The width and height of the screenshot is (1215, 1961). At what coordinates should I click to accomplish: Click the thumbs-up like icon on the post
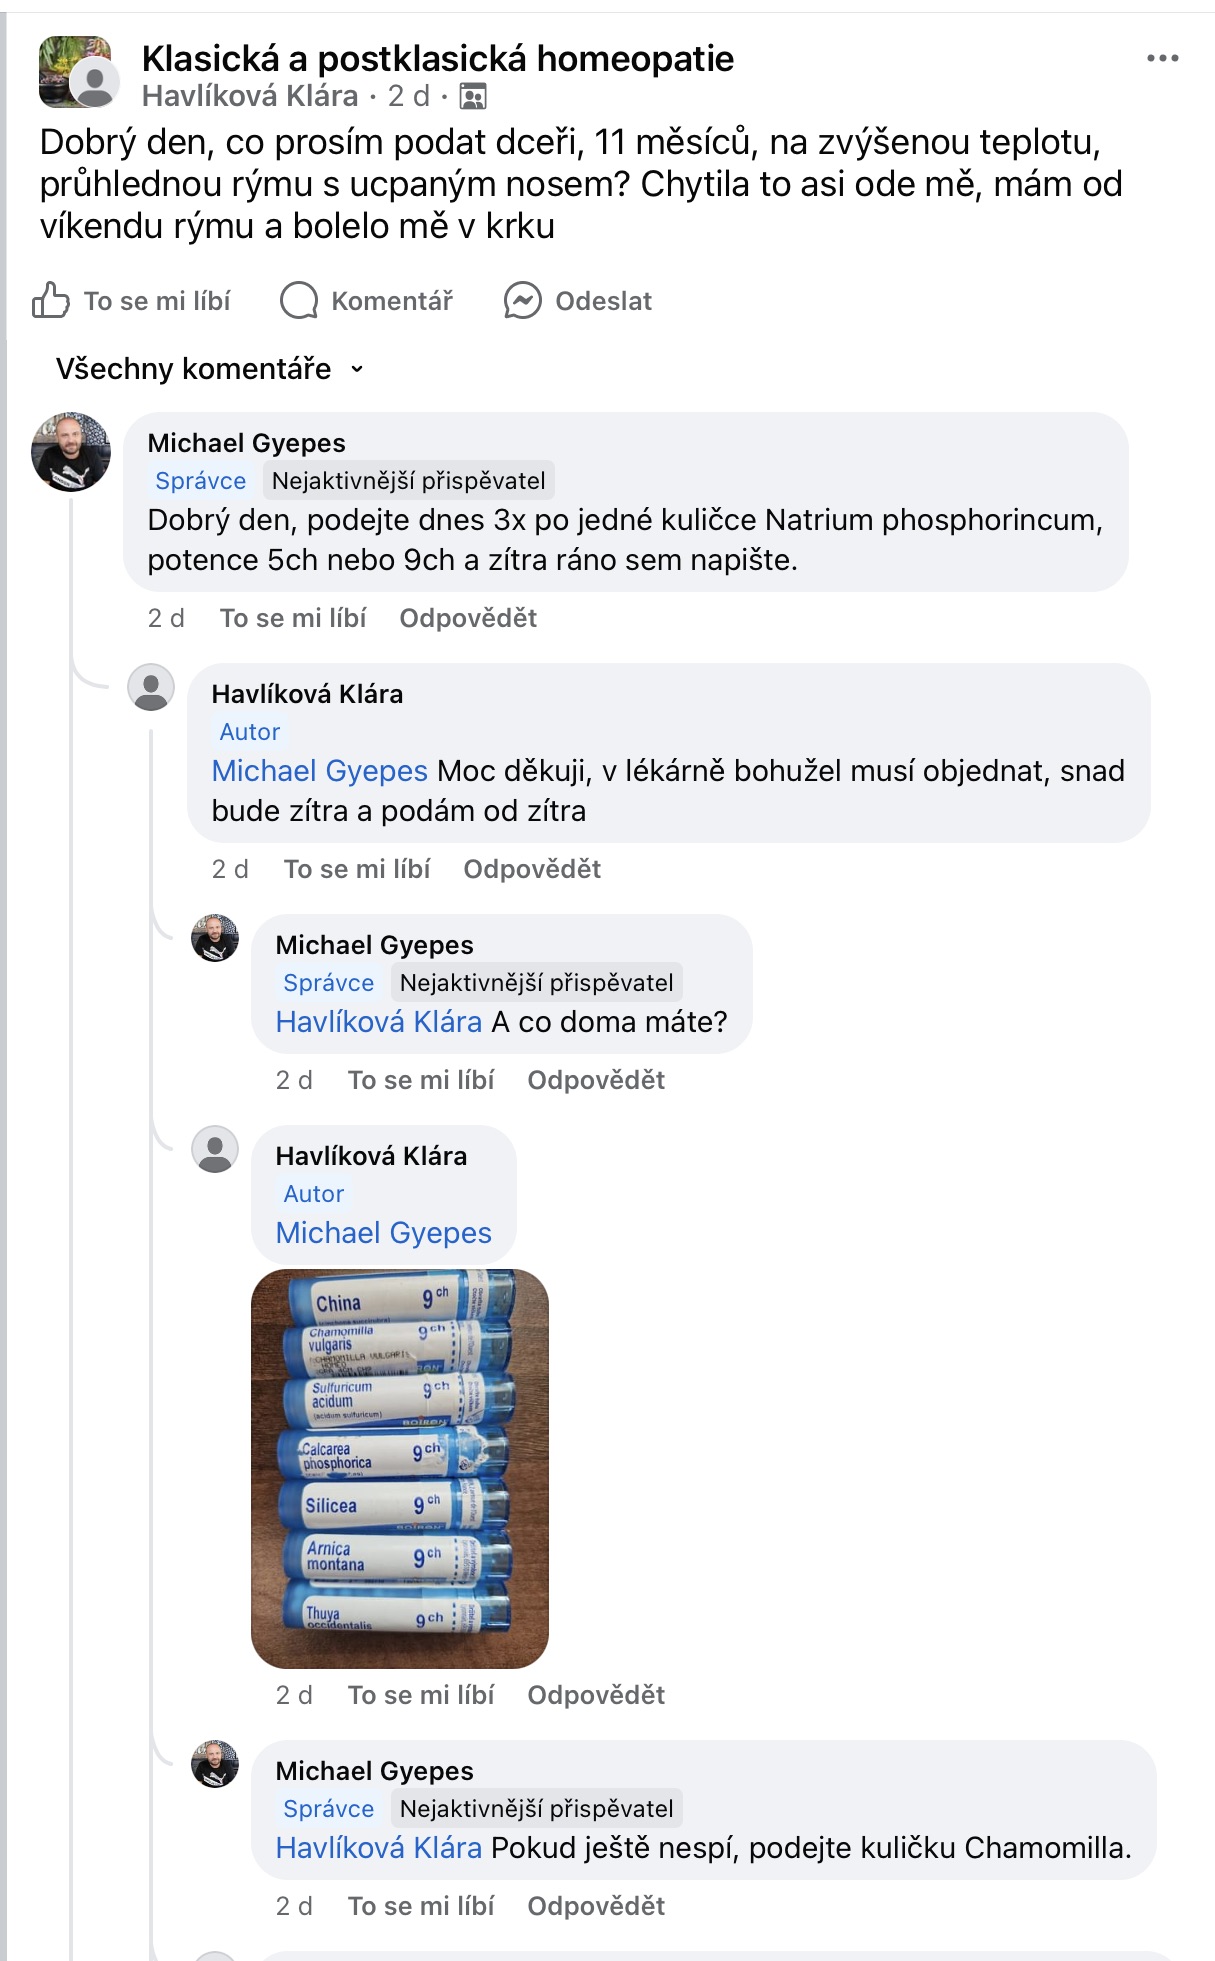tap(50, 300)
